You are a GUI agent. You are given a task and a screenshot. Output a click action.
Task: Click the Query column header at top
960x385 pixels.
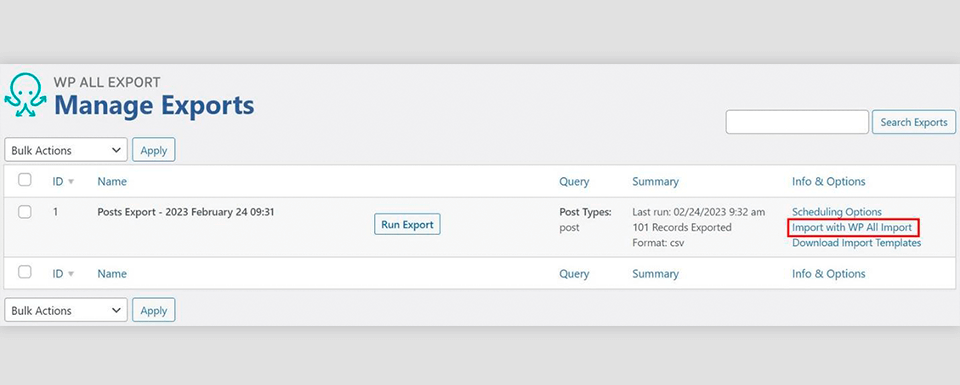click(574, 182)
